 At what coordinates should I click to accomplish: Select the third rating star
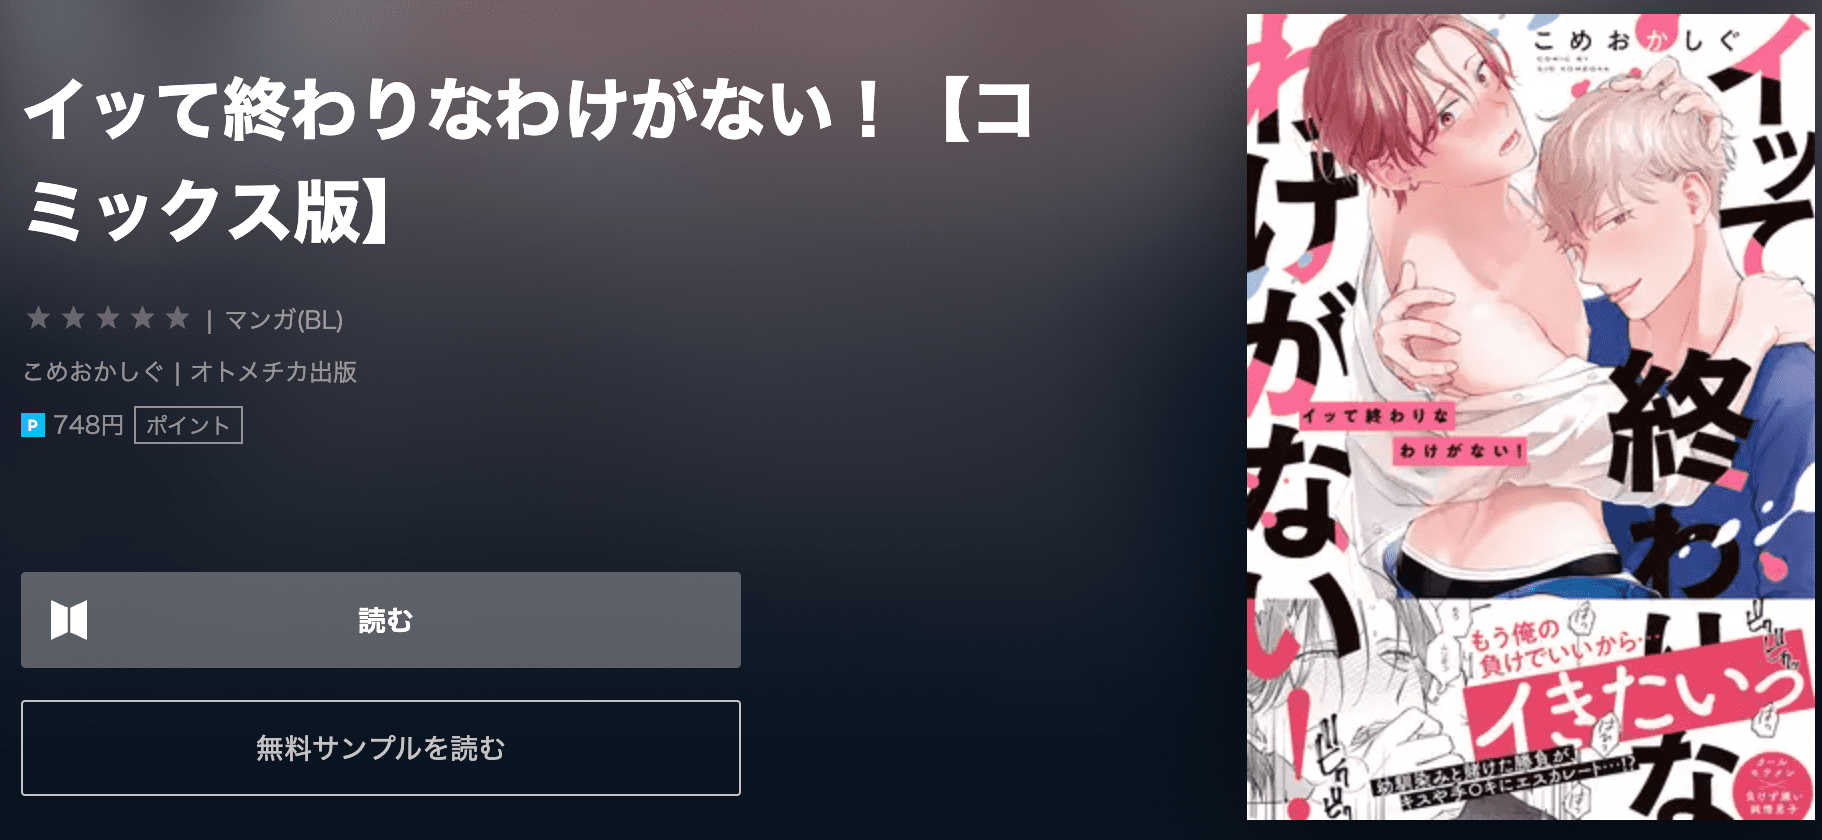108,318
